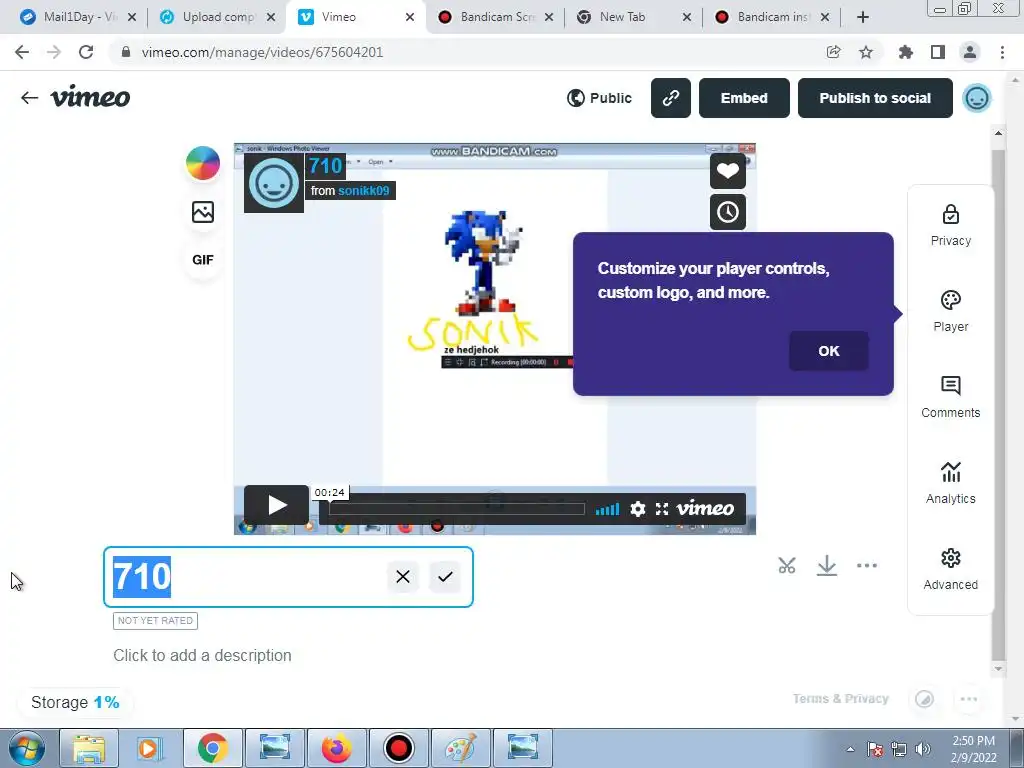Click the vimeo logo
The width and height of the screenshot is (1024, 768).
90,97
